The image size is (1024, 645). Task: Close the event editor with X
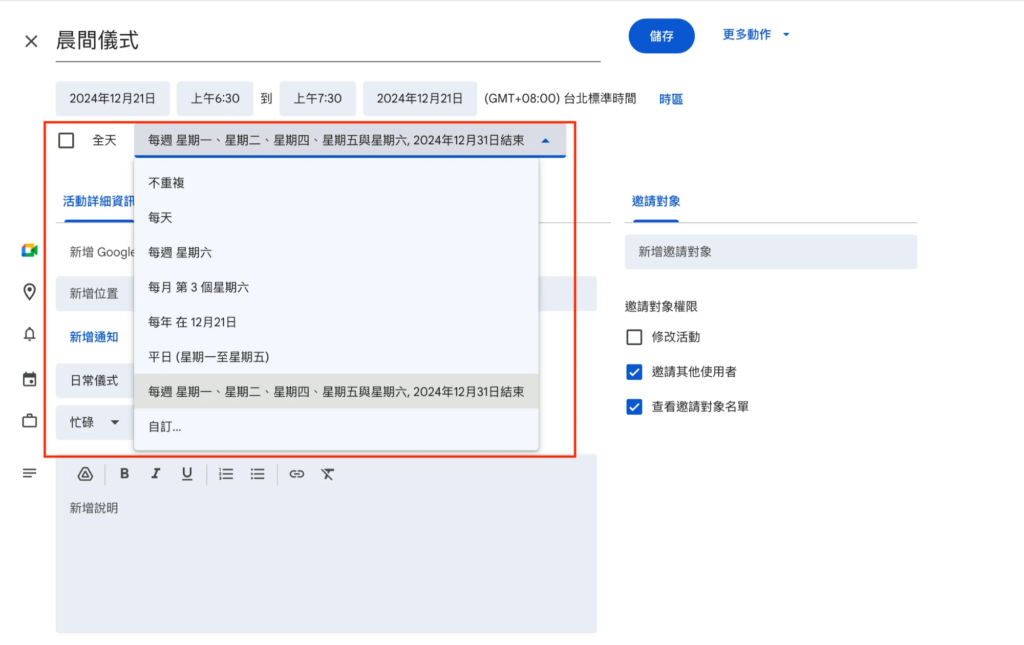coord(31,41)
